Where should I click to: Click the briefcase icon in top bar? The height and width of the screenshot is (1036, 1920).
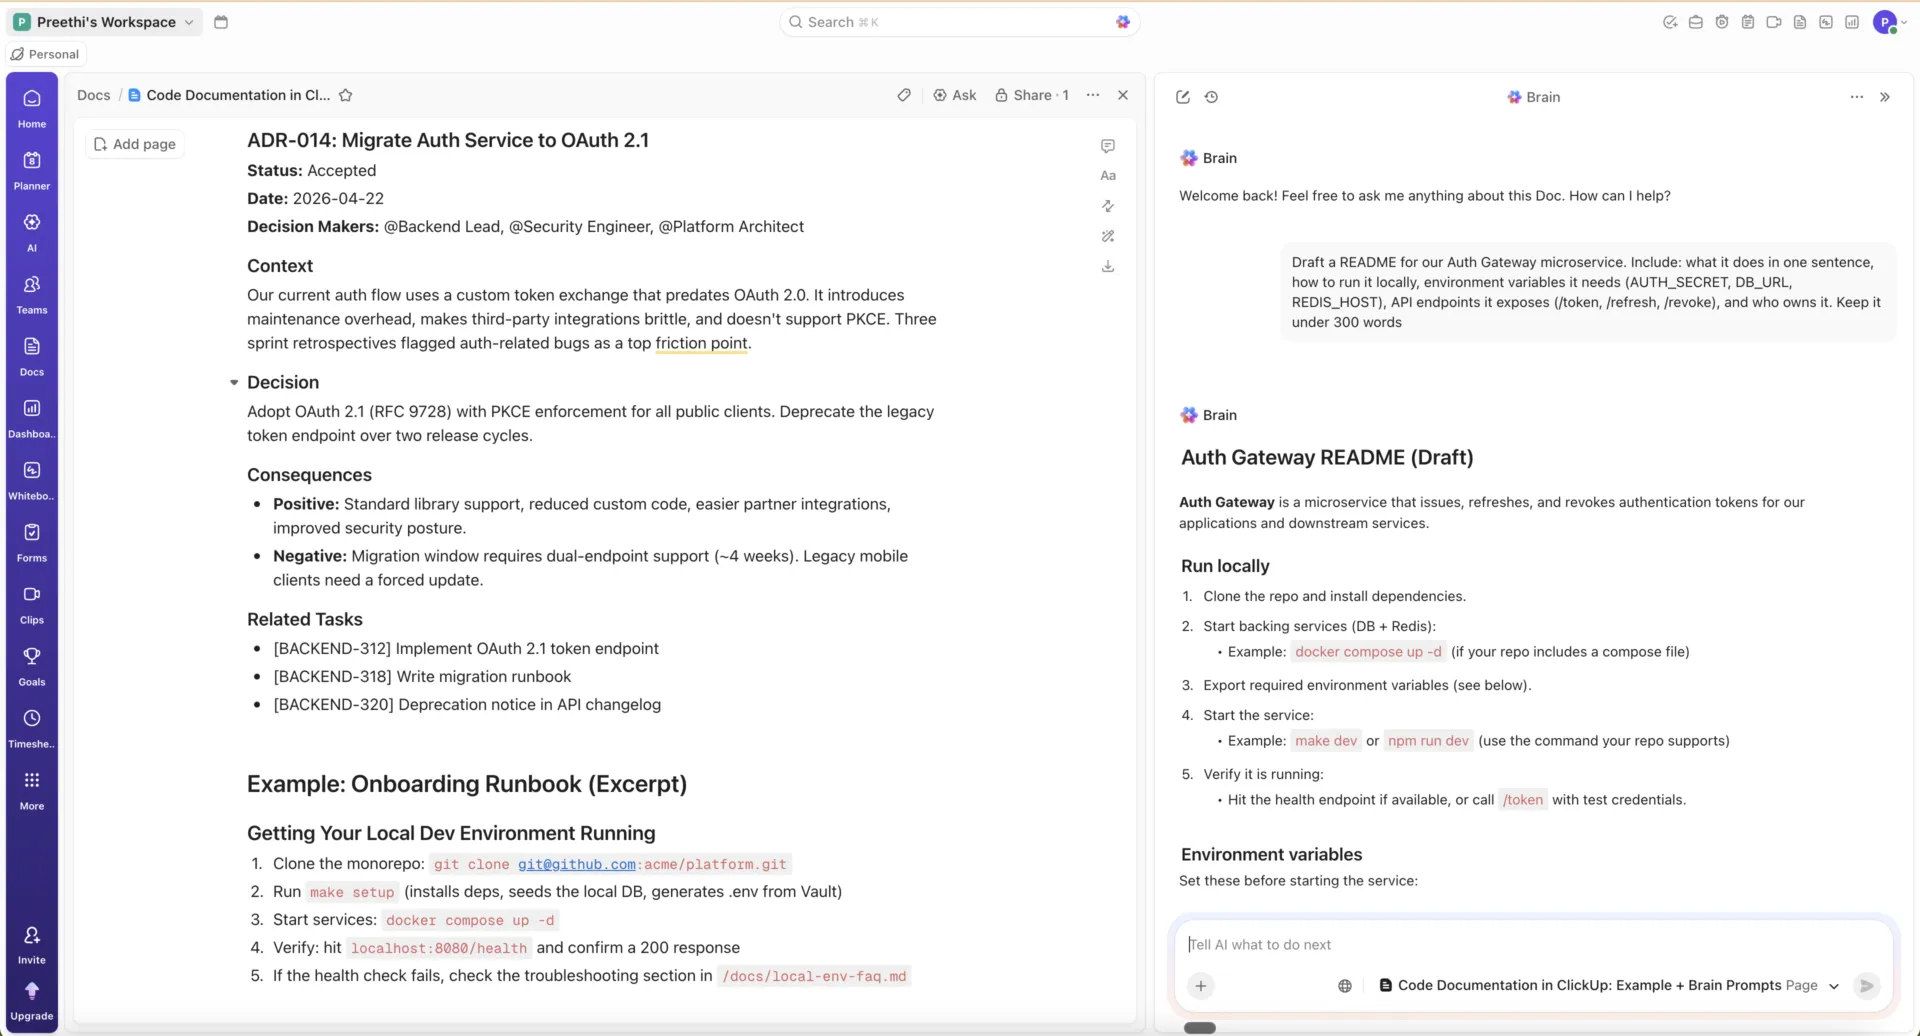(1696, 22)
